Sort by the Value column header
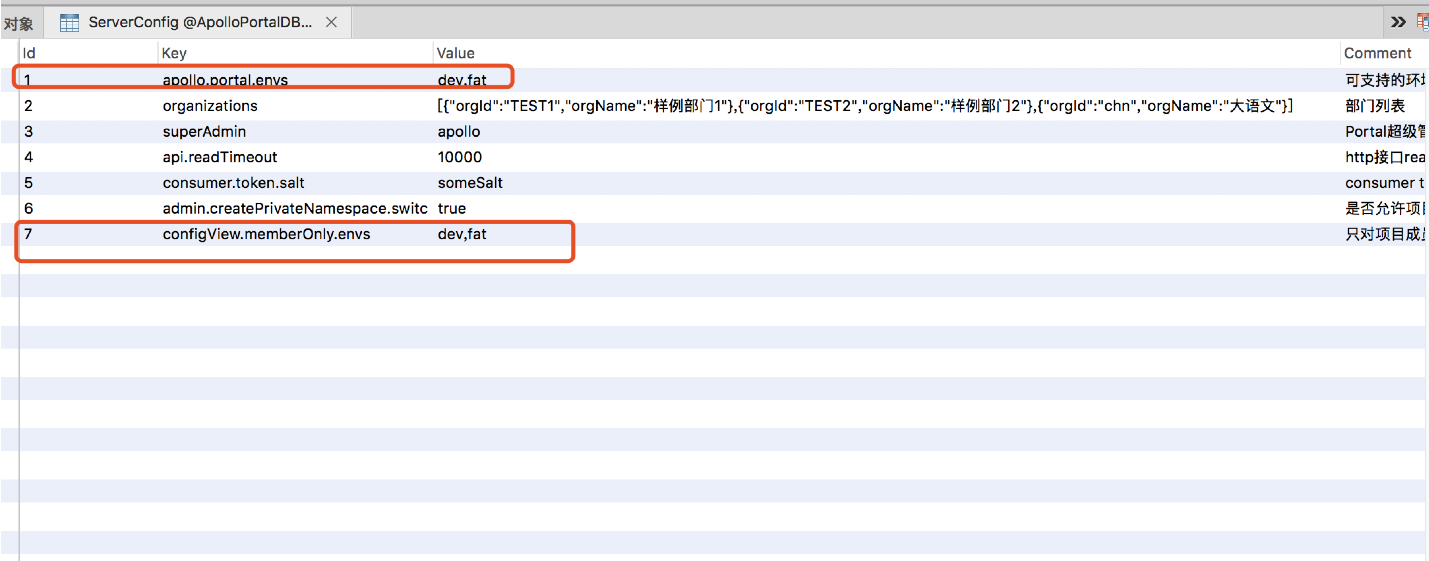 [886, 53]
